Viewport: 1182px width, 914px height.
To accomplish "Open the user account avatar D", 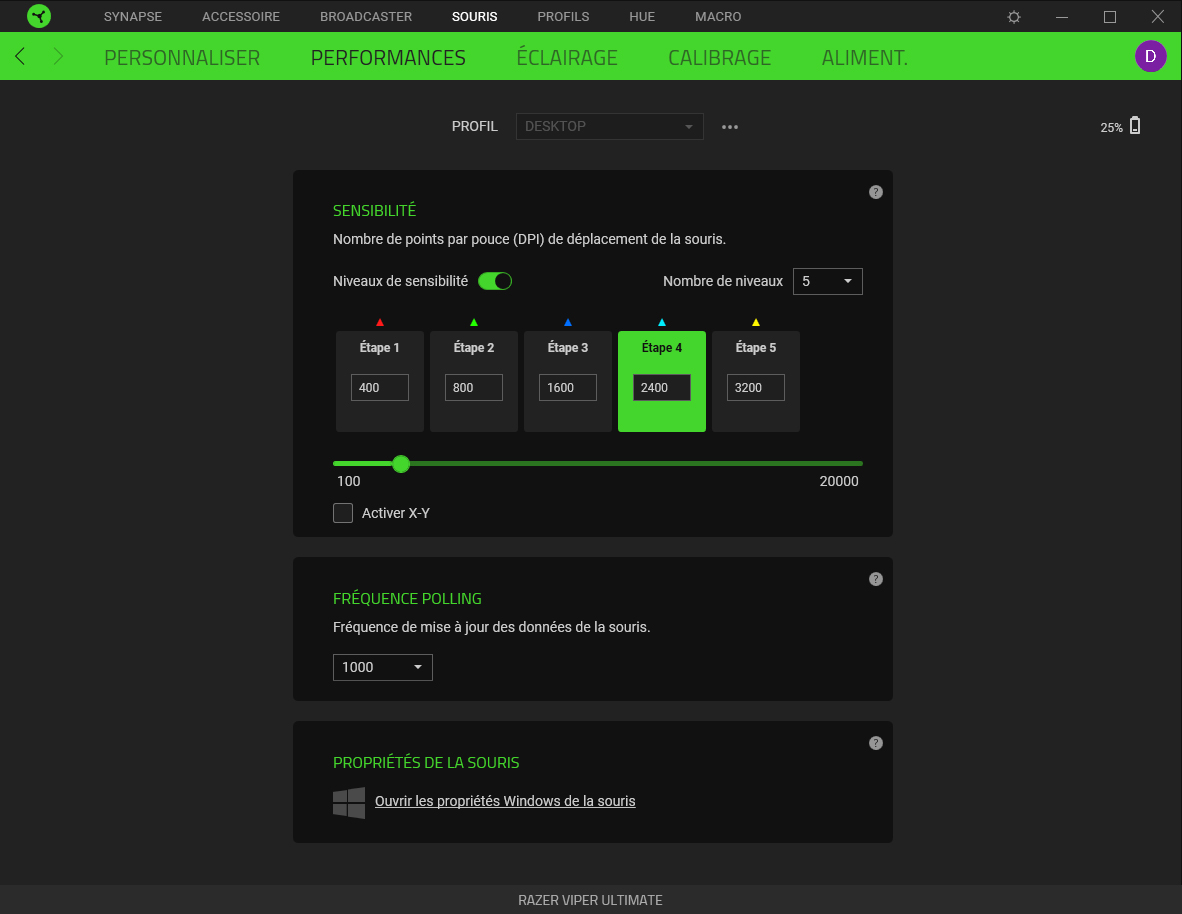I will (x=1150, y=56).
